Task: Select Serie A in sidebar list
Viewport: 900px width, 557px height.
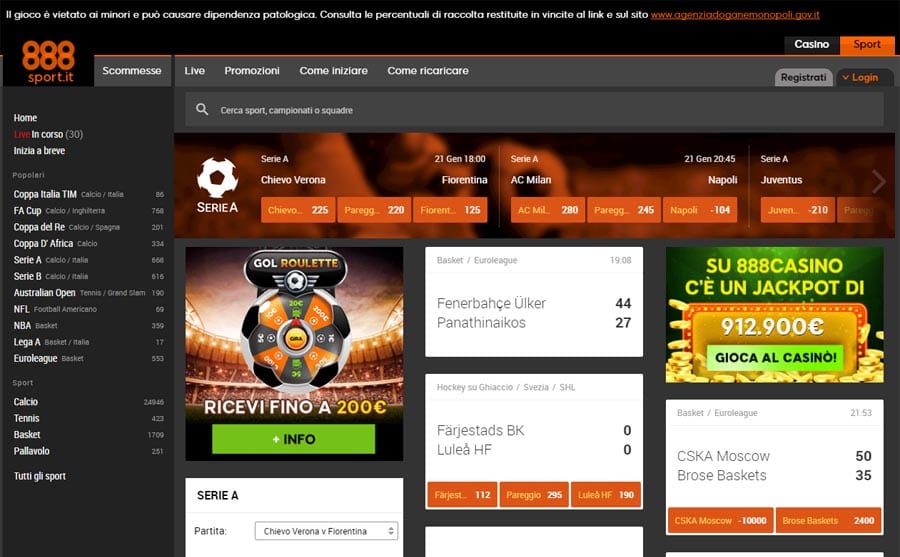Action: (88, 260)
